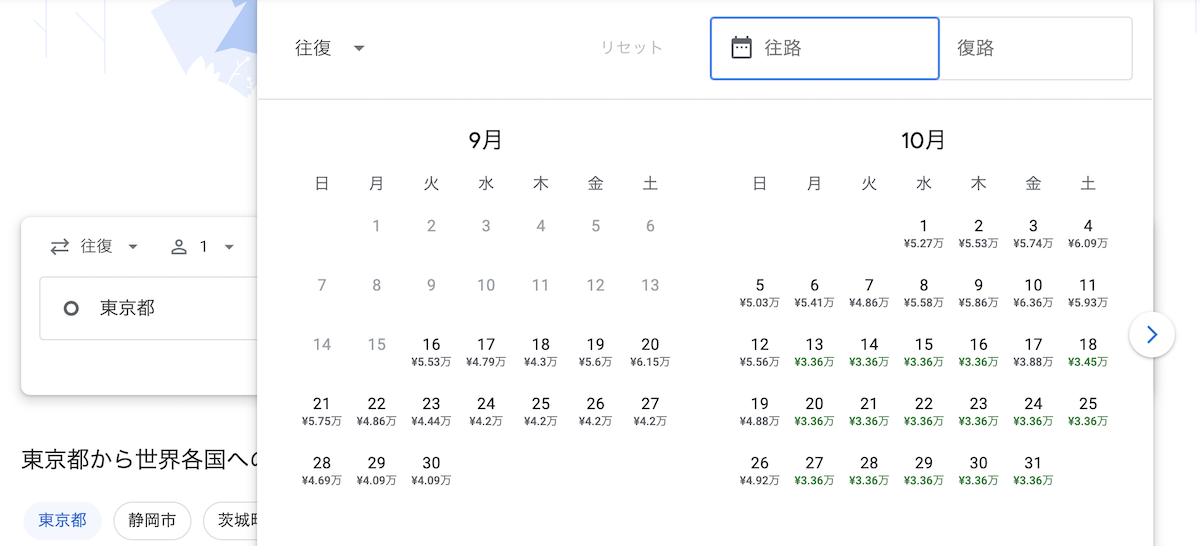Select September 18 at ¥4.3万
The image size is (1200, 546).
[541, 352]
